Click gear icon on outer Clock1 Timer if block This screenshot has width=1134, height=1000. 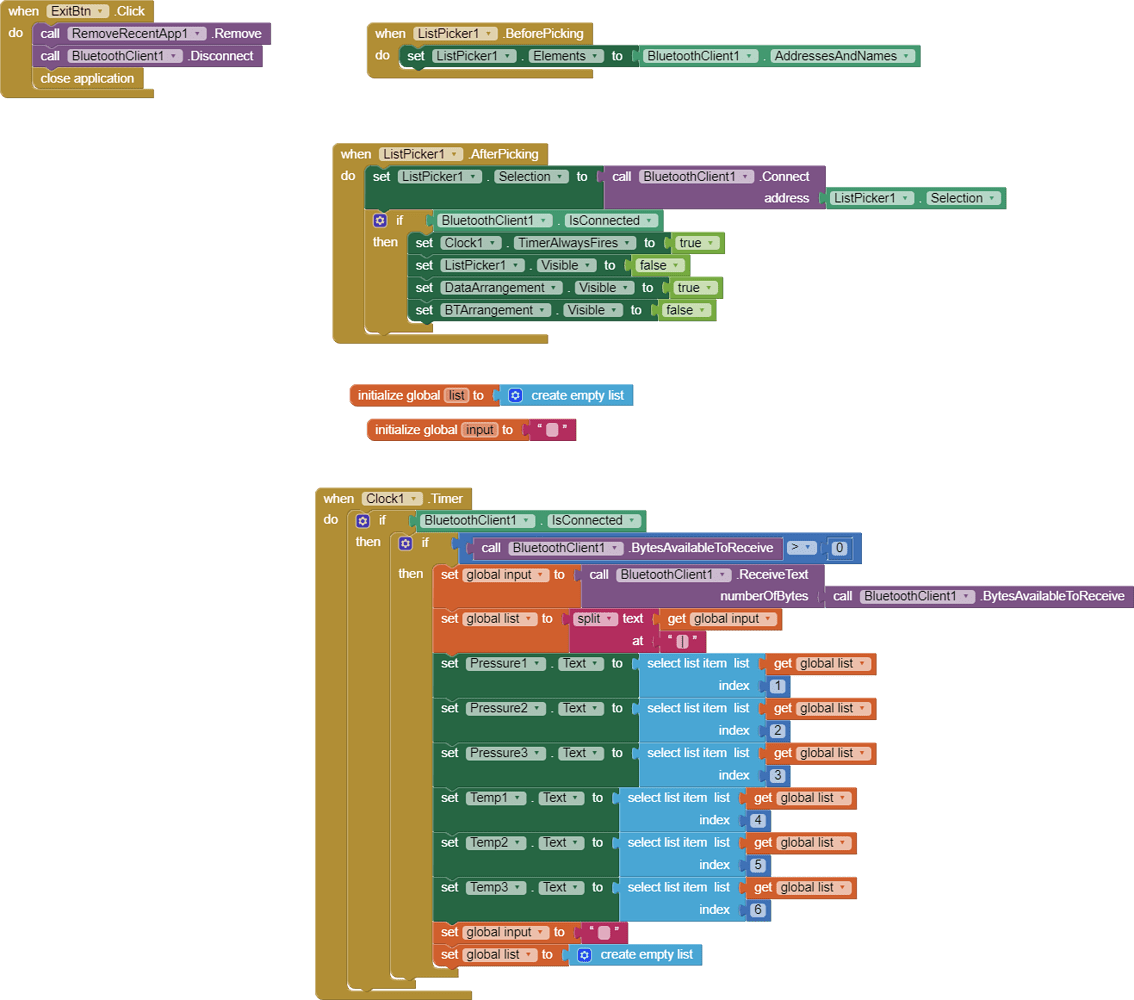[x=363, y=520]
